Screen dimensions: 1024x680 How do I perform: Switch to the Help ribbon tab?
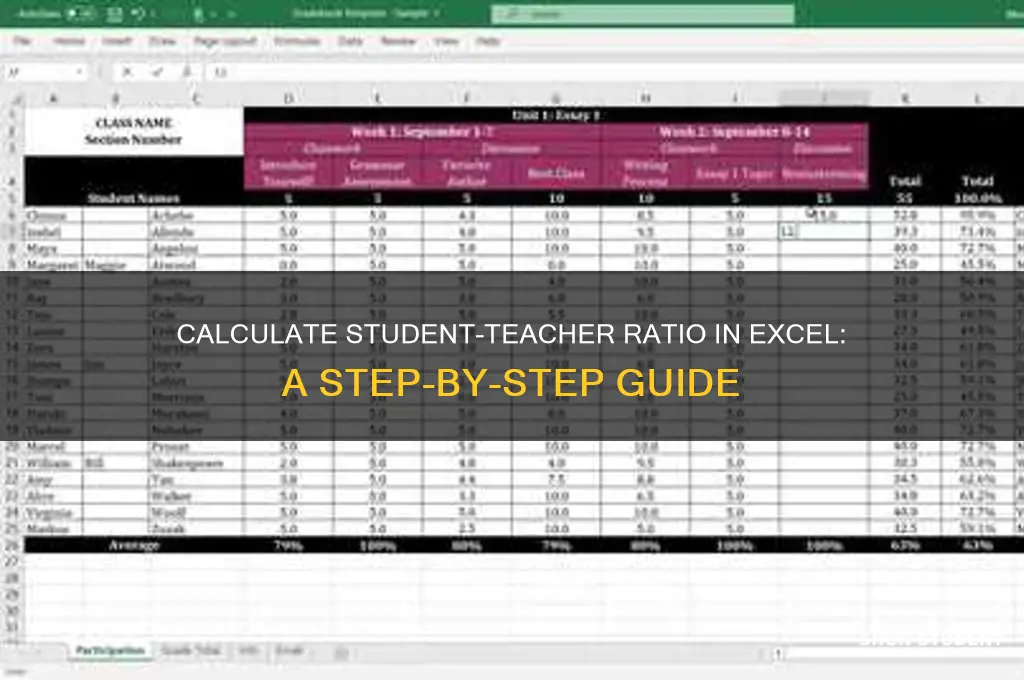[x=488, y=41]
